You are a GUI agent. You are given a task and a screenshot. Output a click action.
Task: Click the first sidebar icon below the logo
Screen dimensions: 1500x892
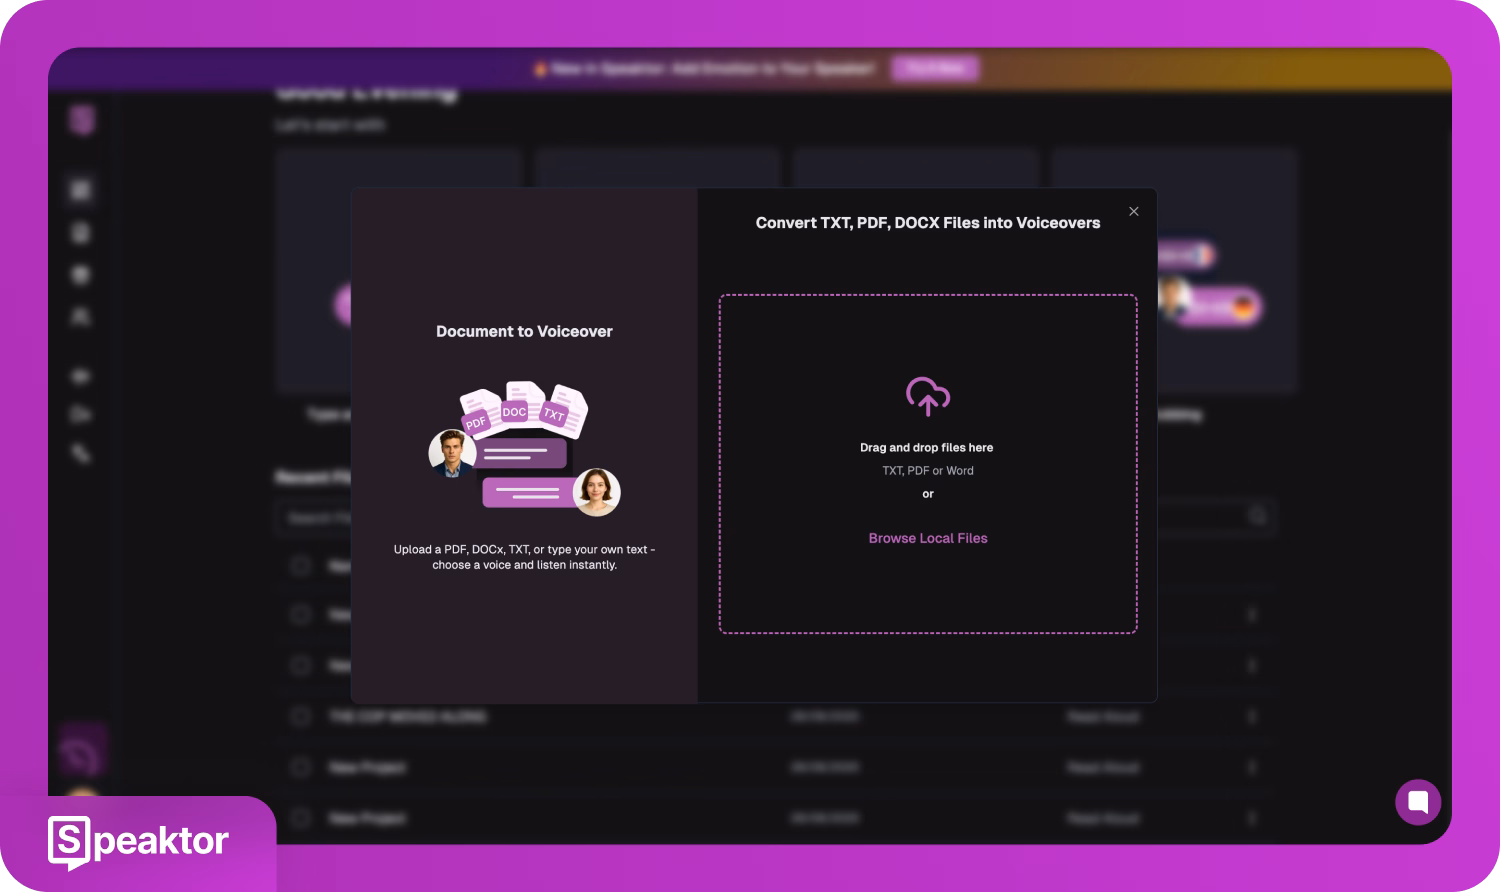(x=81, y=189)
